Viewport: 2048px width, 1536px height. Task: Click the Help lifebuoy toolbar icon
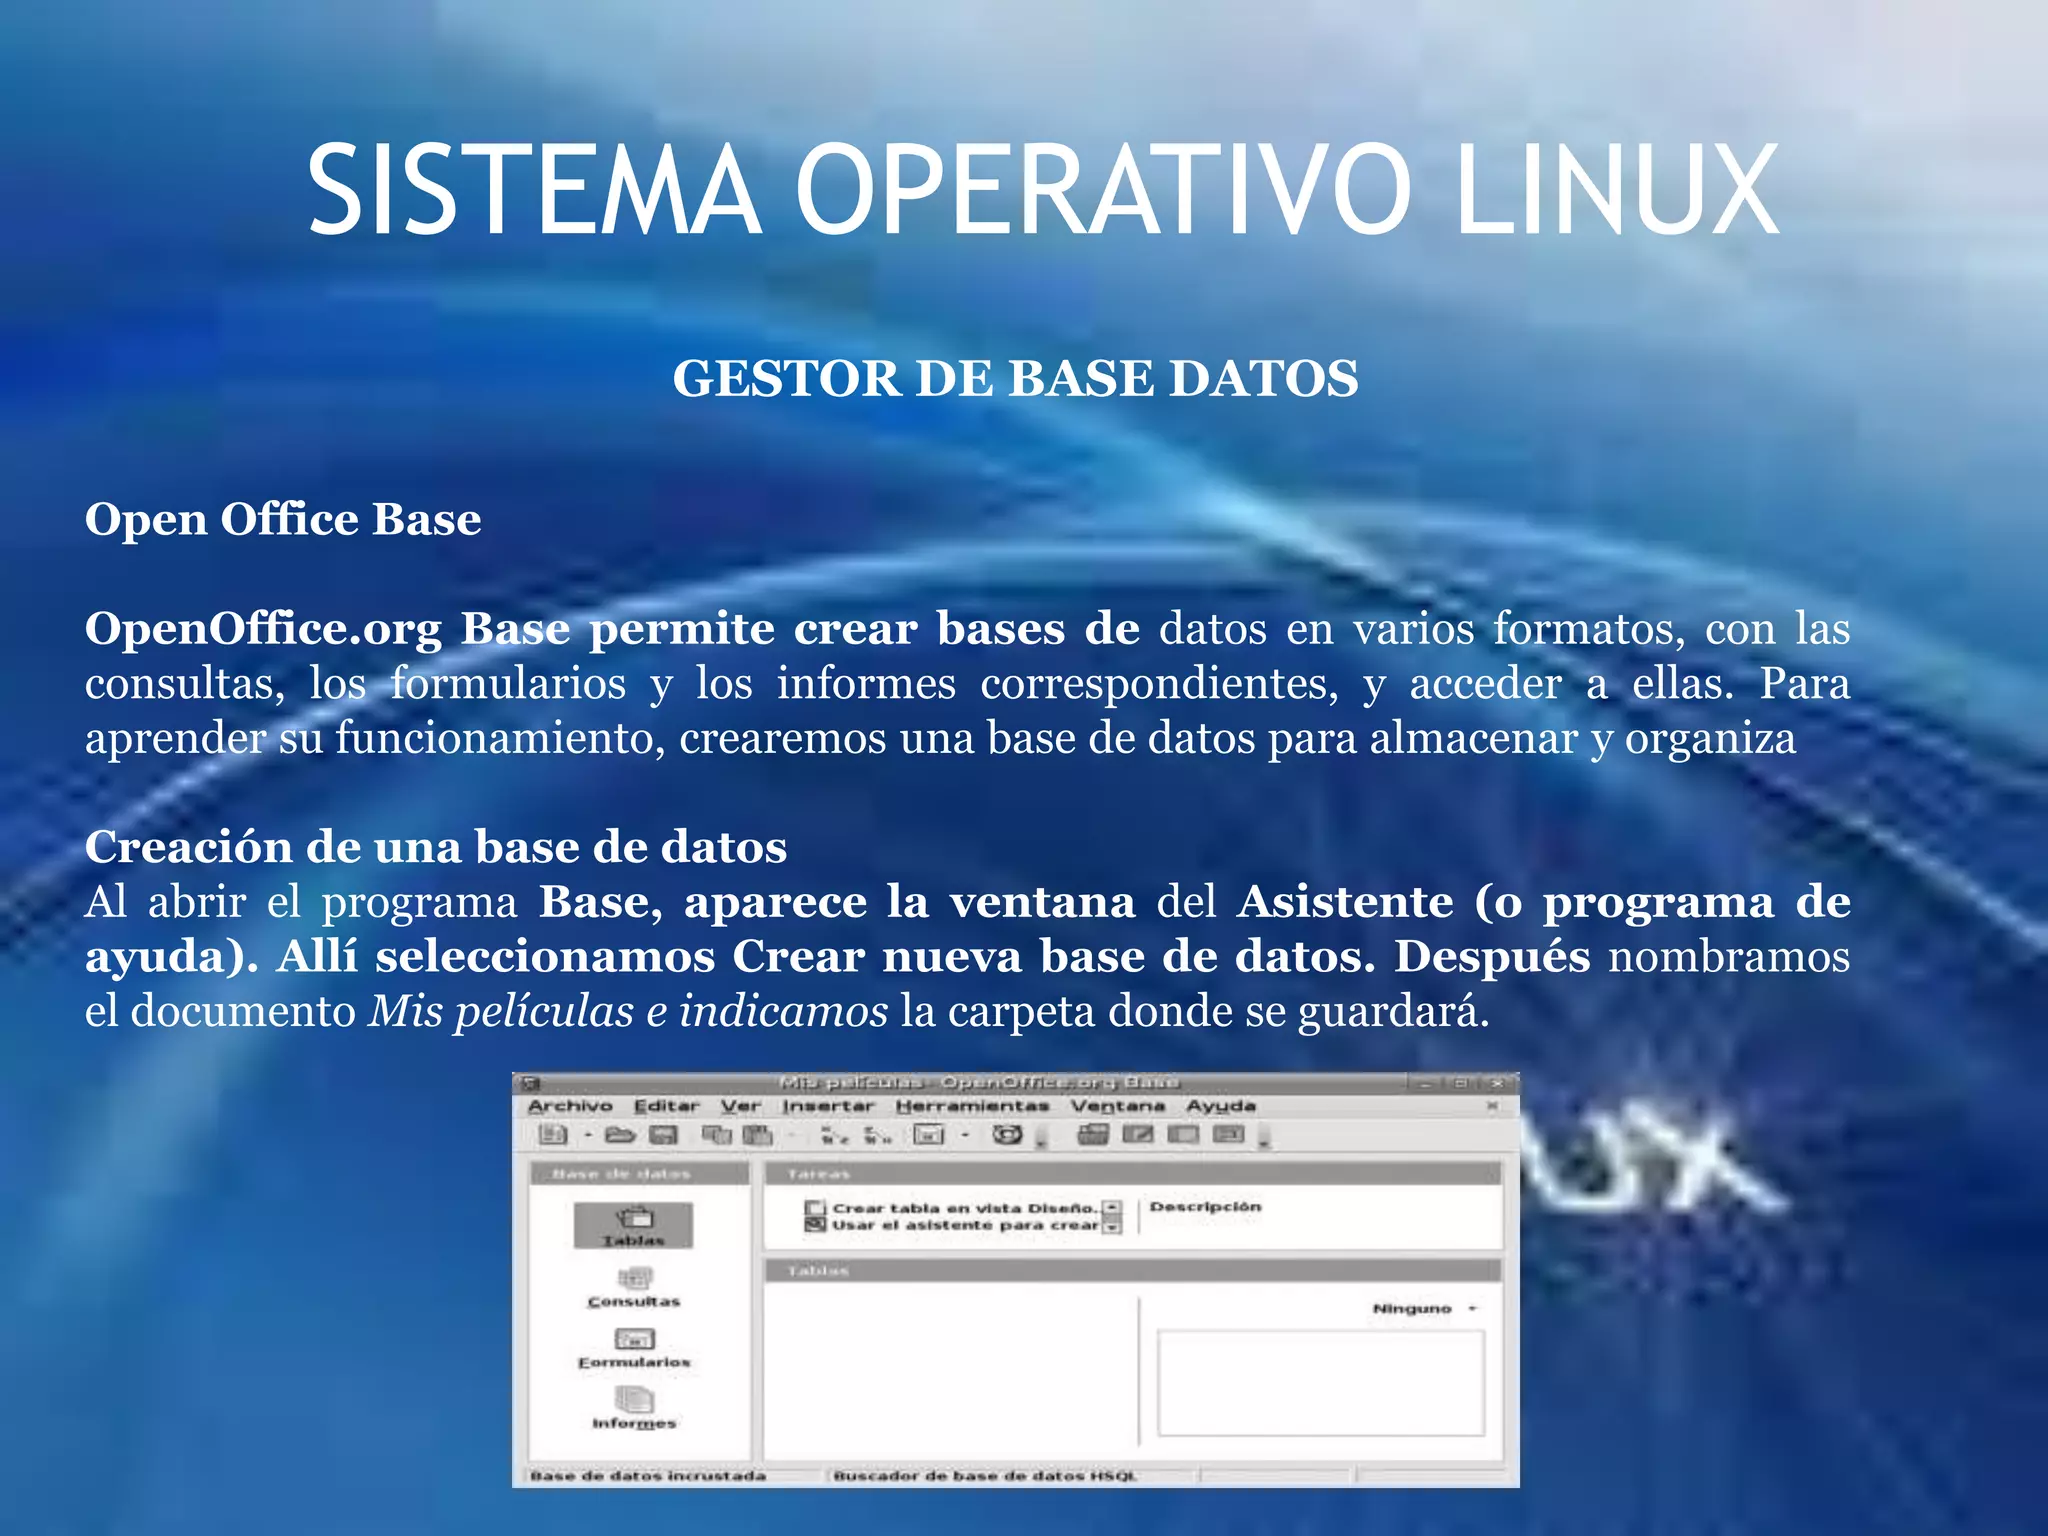pos(1007,1134)
